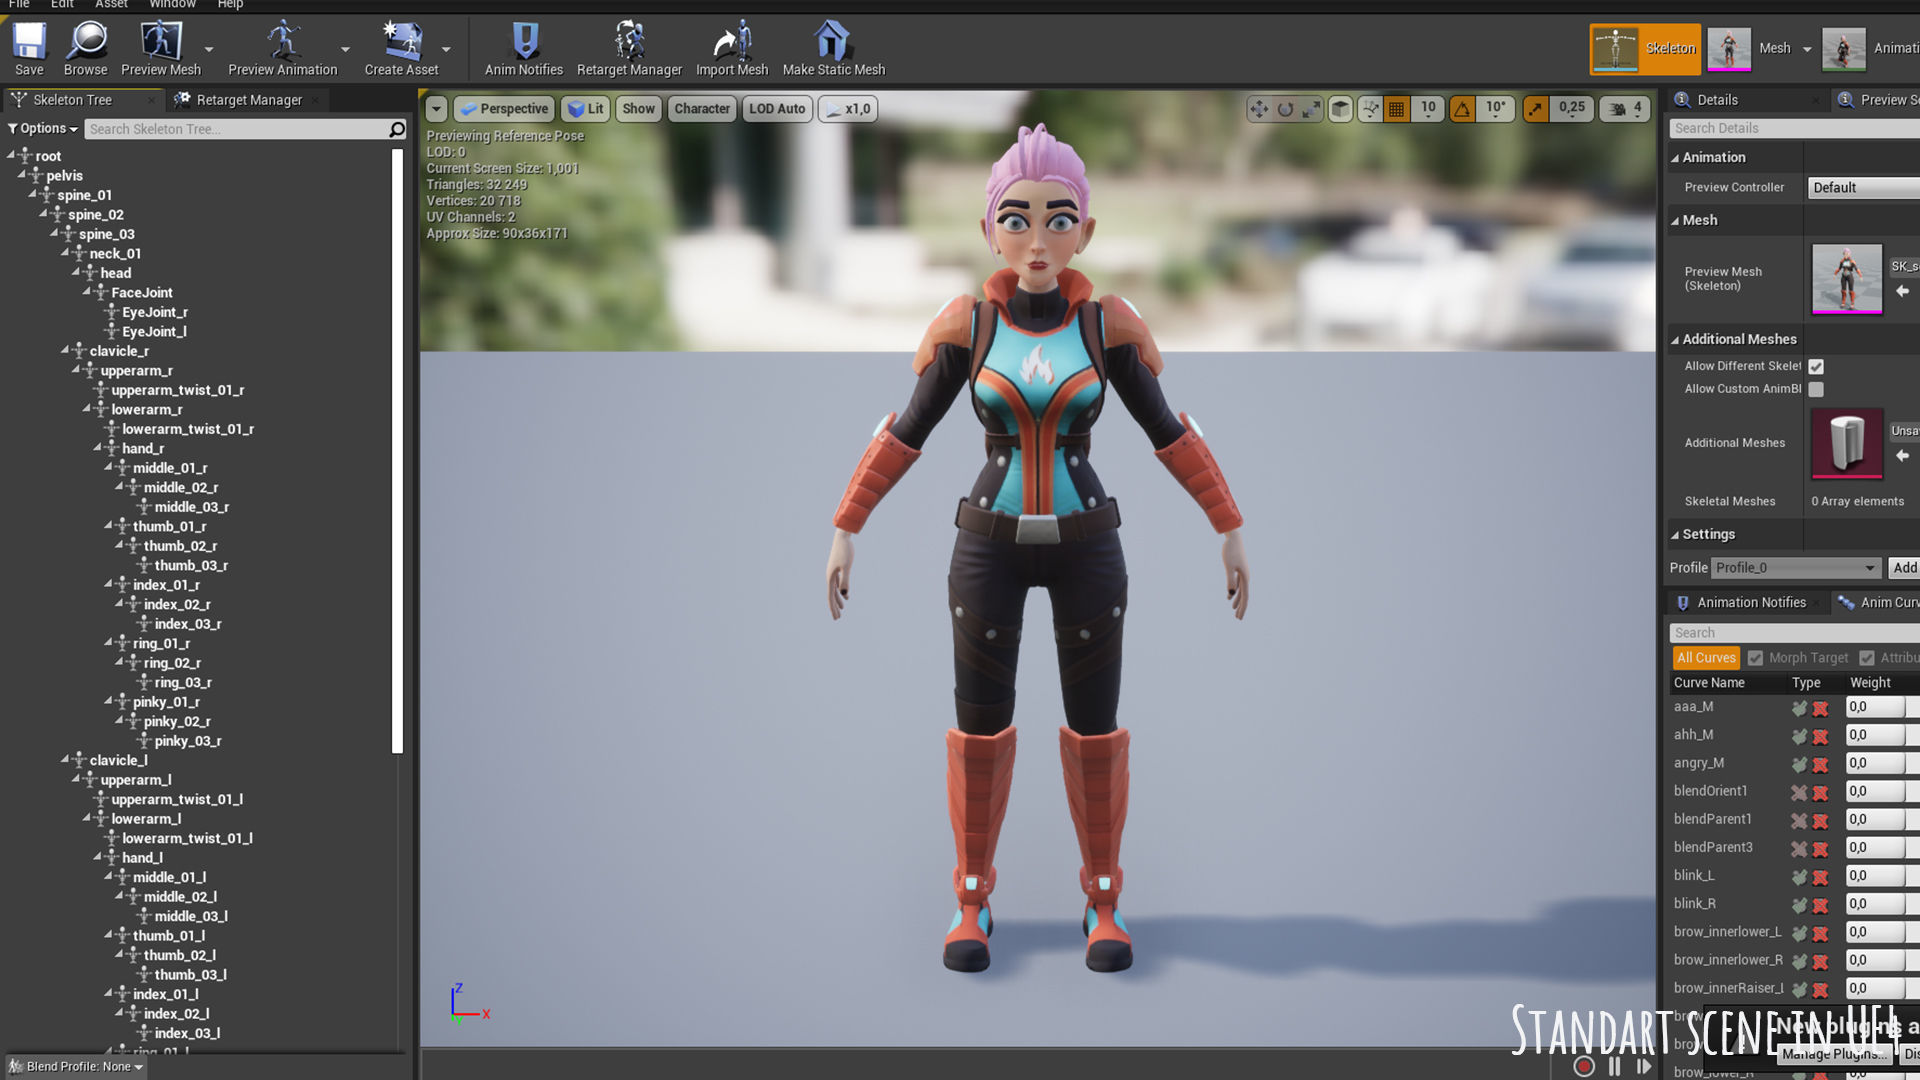Open rotation snap 10° dropdown
The width and height of the screenshot is (1920, 1080).
click(1496, 108)
